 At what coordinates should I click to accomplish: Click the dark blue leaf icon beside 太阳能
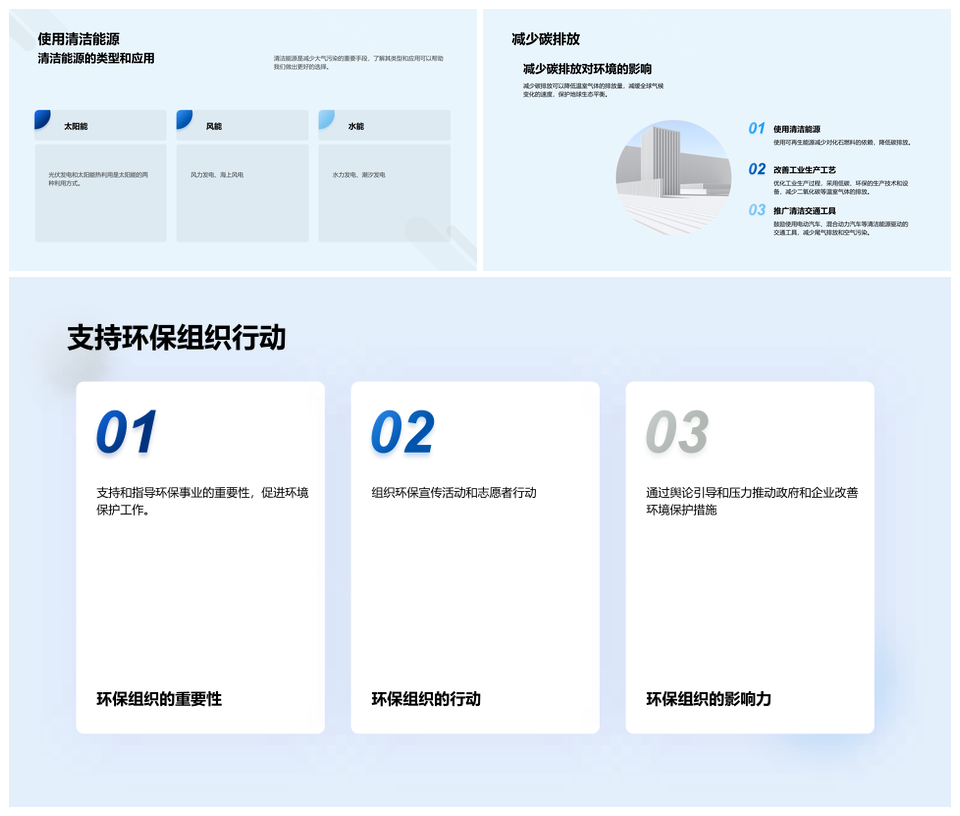coord(42,120)
